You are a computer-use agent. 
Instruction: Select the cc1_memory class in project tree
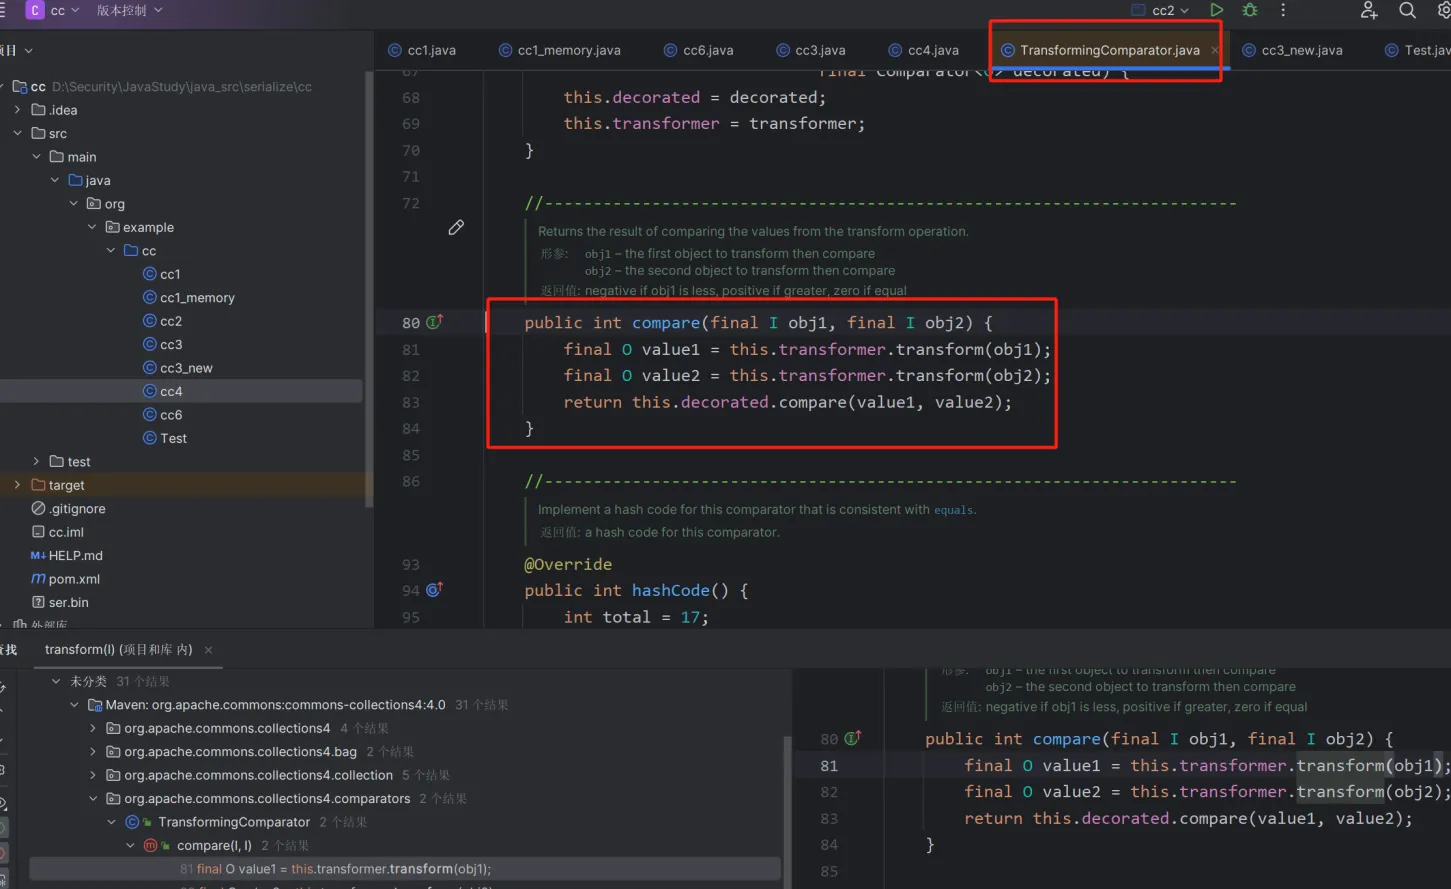[x=197, y=298]
